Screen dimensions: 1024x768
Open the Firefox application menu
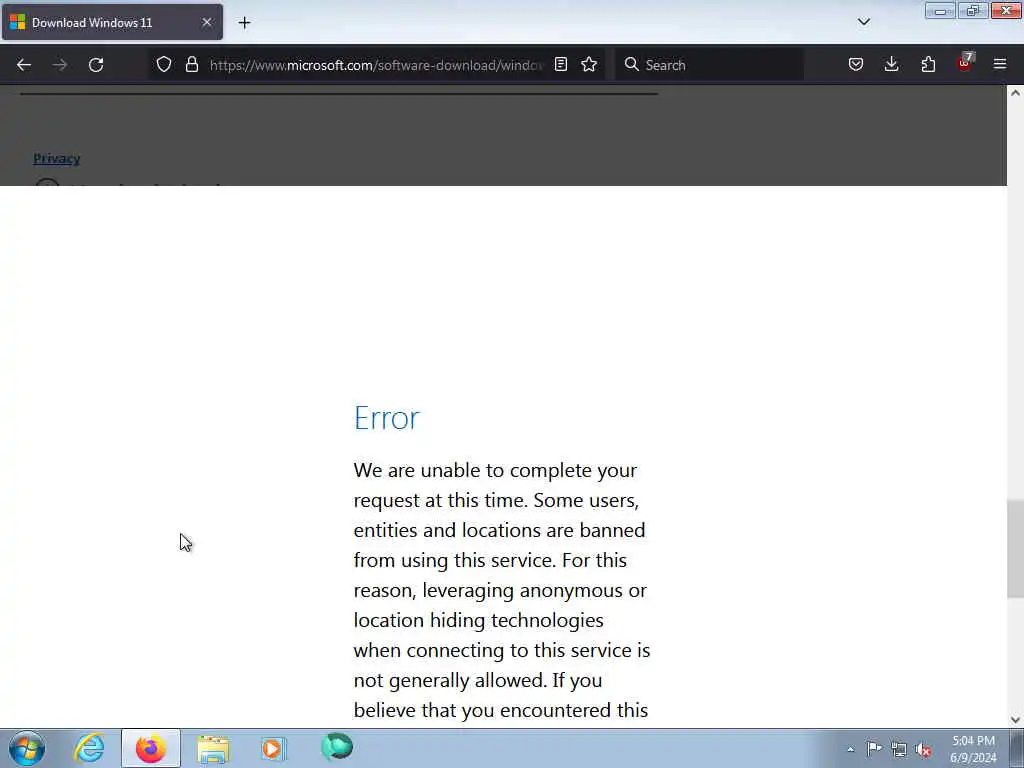coord(1000,65)
